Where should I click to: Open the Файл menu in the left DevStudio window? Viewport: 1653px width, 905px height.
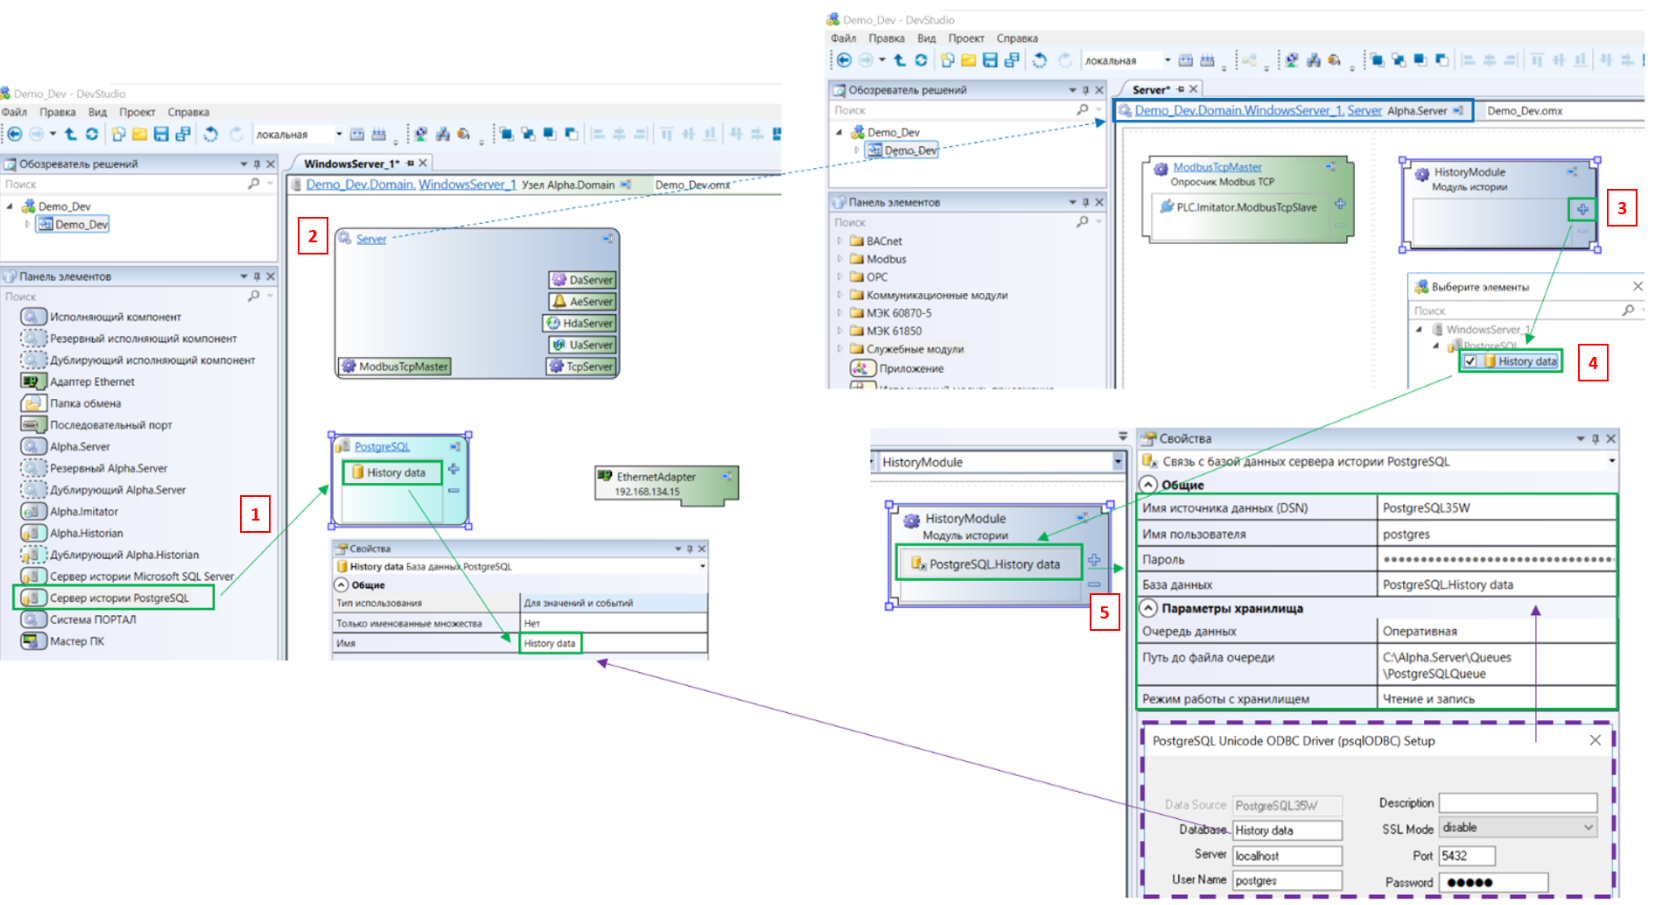(14, 112)
